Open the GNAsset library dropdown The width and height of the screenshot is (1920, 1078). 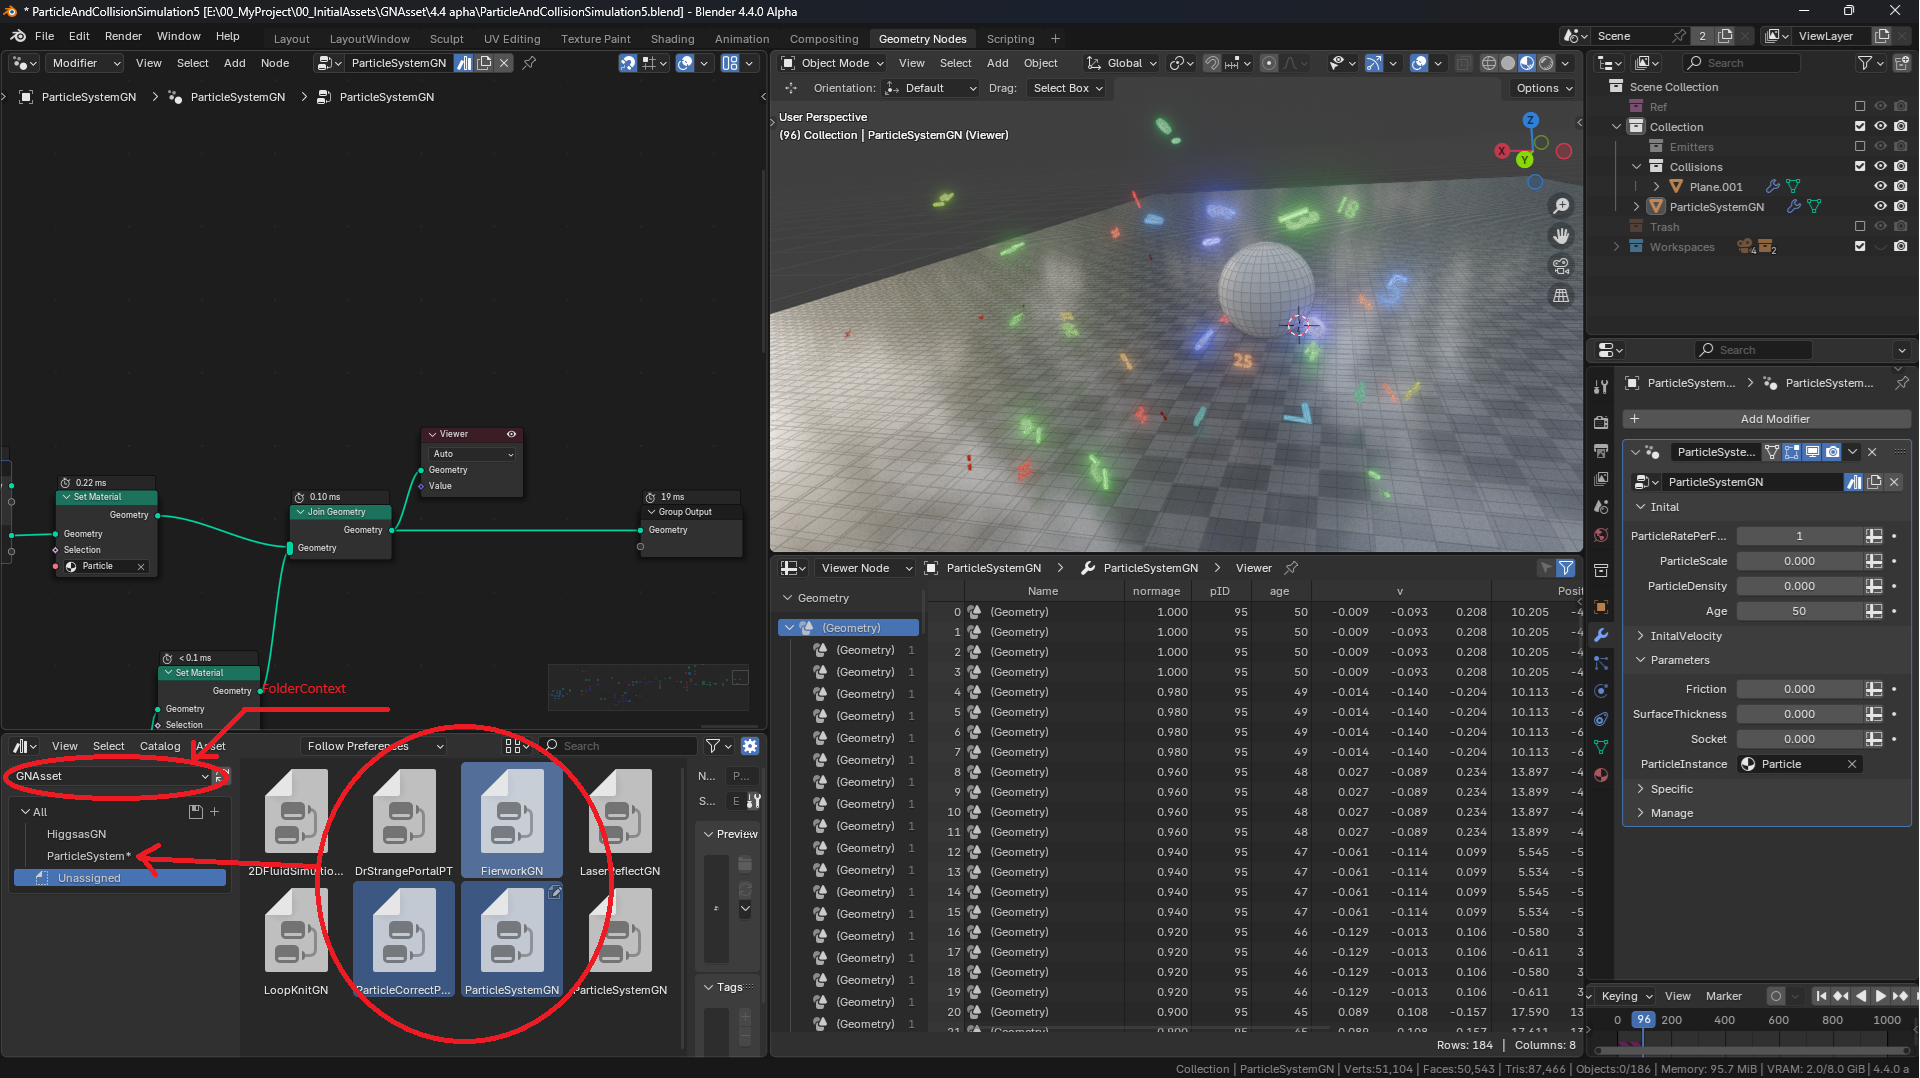tap(113, 776)
